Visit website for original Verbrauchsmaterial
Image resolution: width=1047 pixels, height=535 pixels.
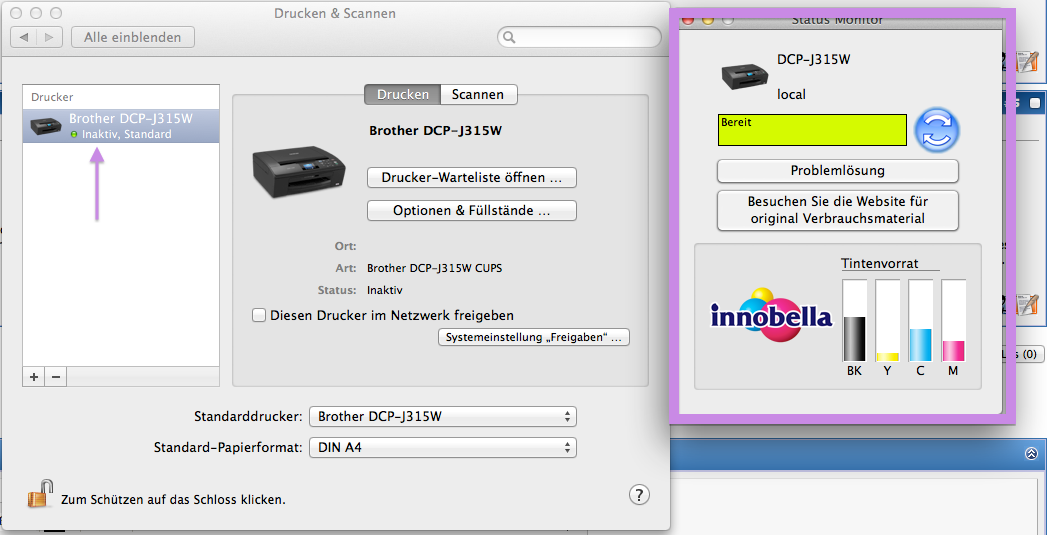[x=837, y=210]
